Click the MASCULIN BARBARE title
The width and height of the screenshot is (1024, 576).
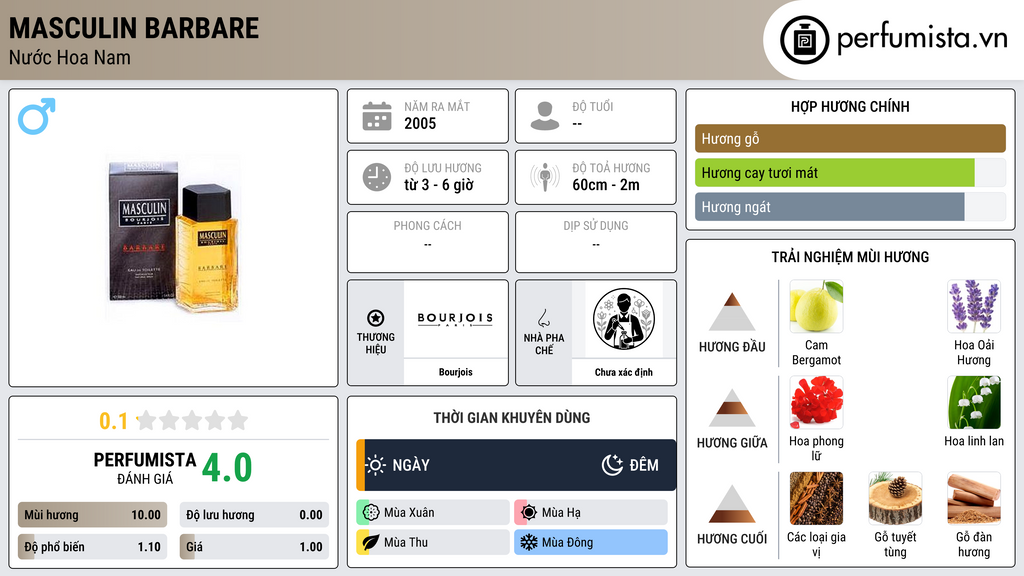tap(134, 28)
